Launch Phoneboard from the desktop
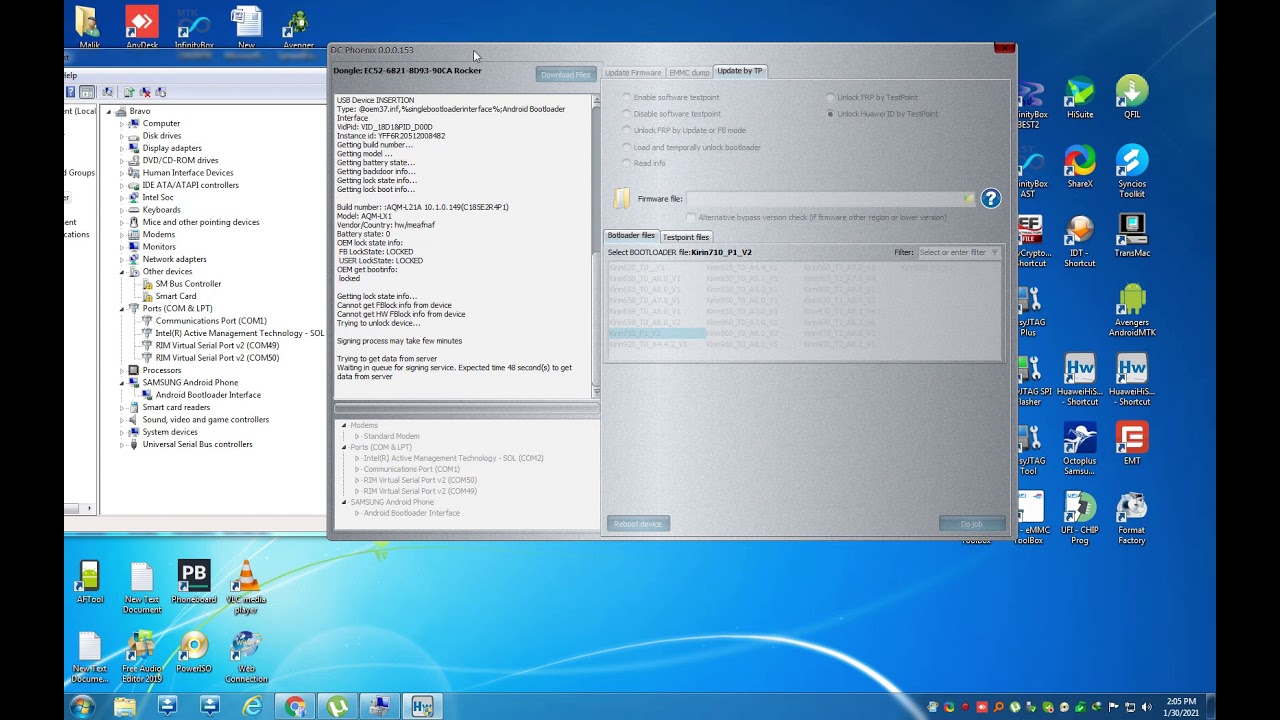Viewport: 1280px width, 720px height. (x=194, y=581)
